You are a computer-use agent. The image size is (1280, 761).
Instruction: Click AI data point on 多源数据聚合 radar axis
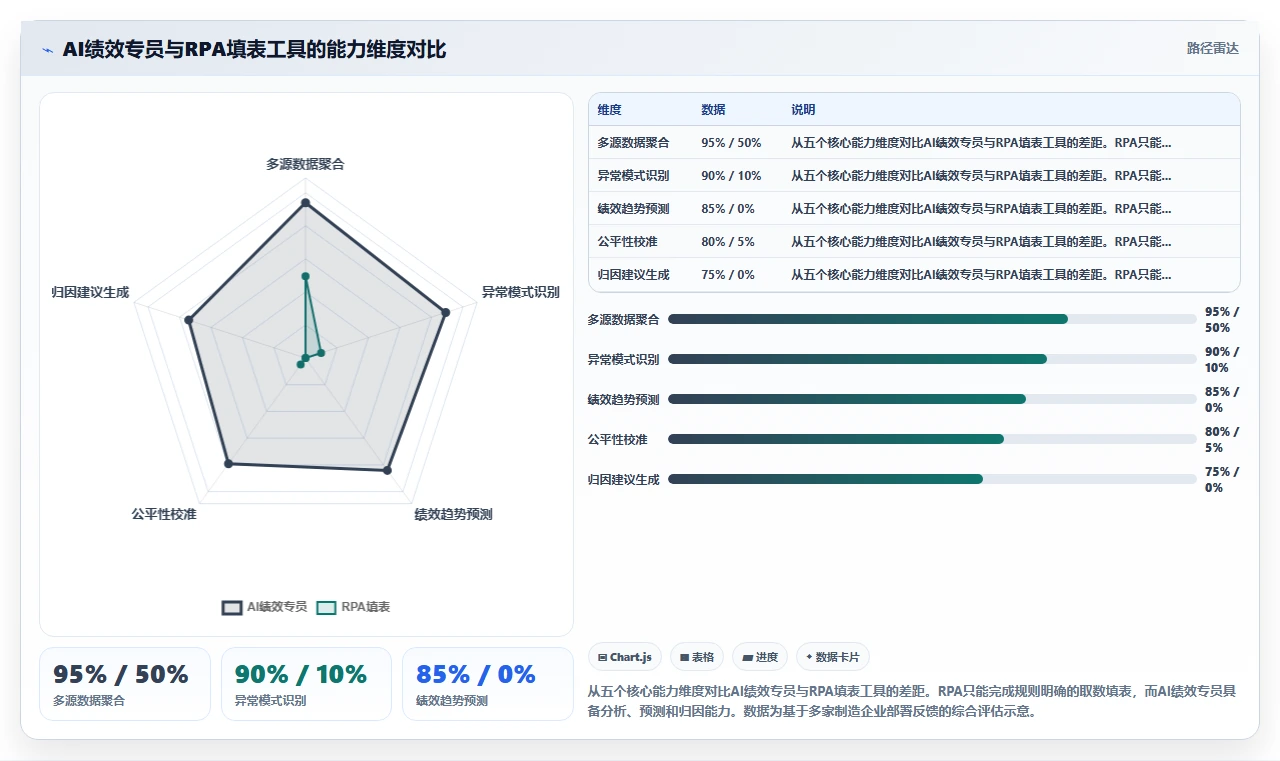(x=306, y=203)
